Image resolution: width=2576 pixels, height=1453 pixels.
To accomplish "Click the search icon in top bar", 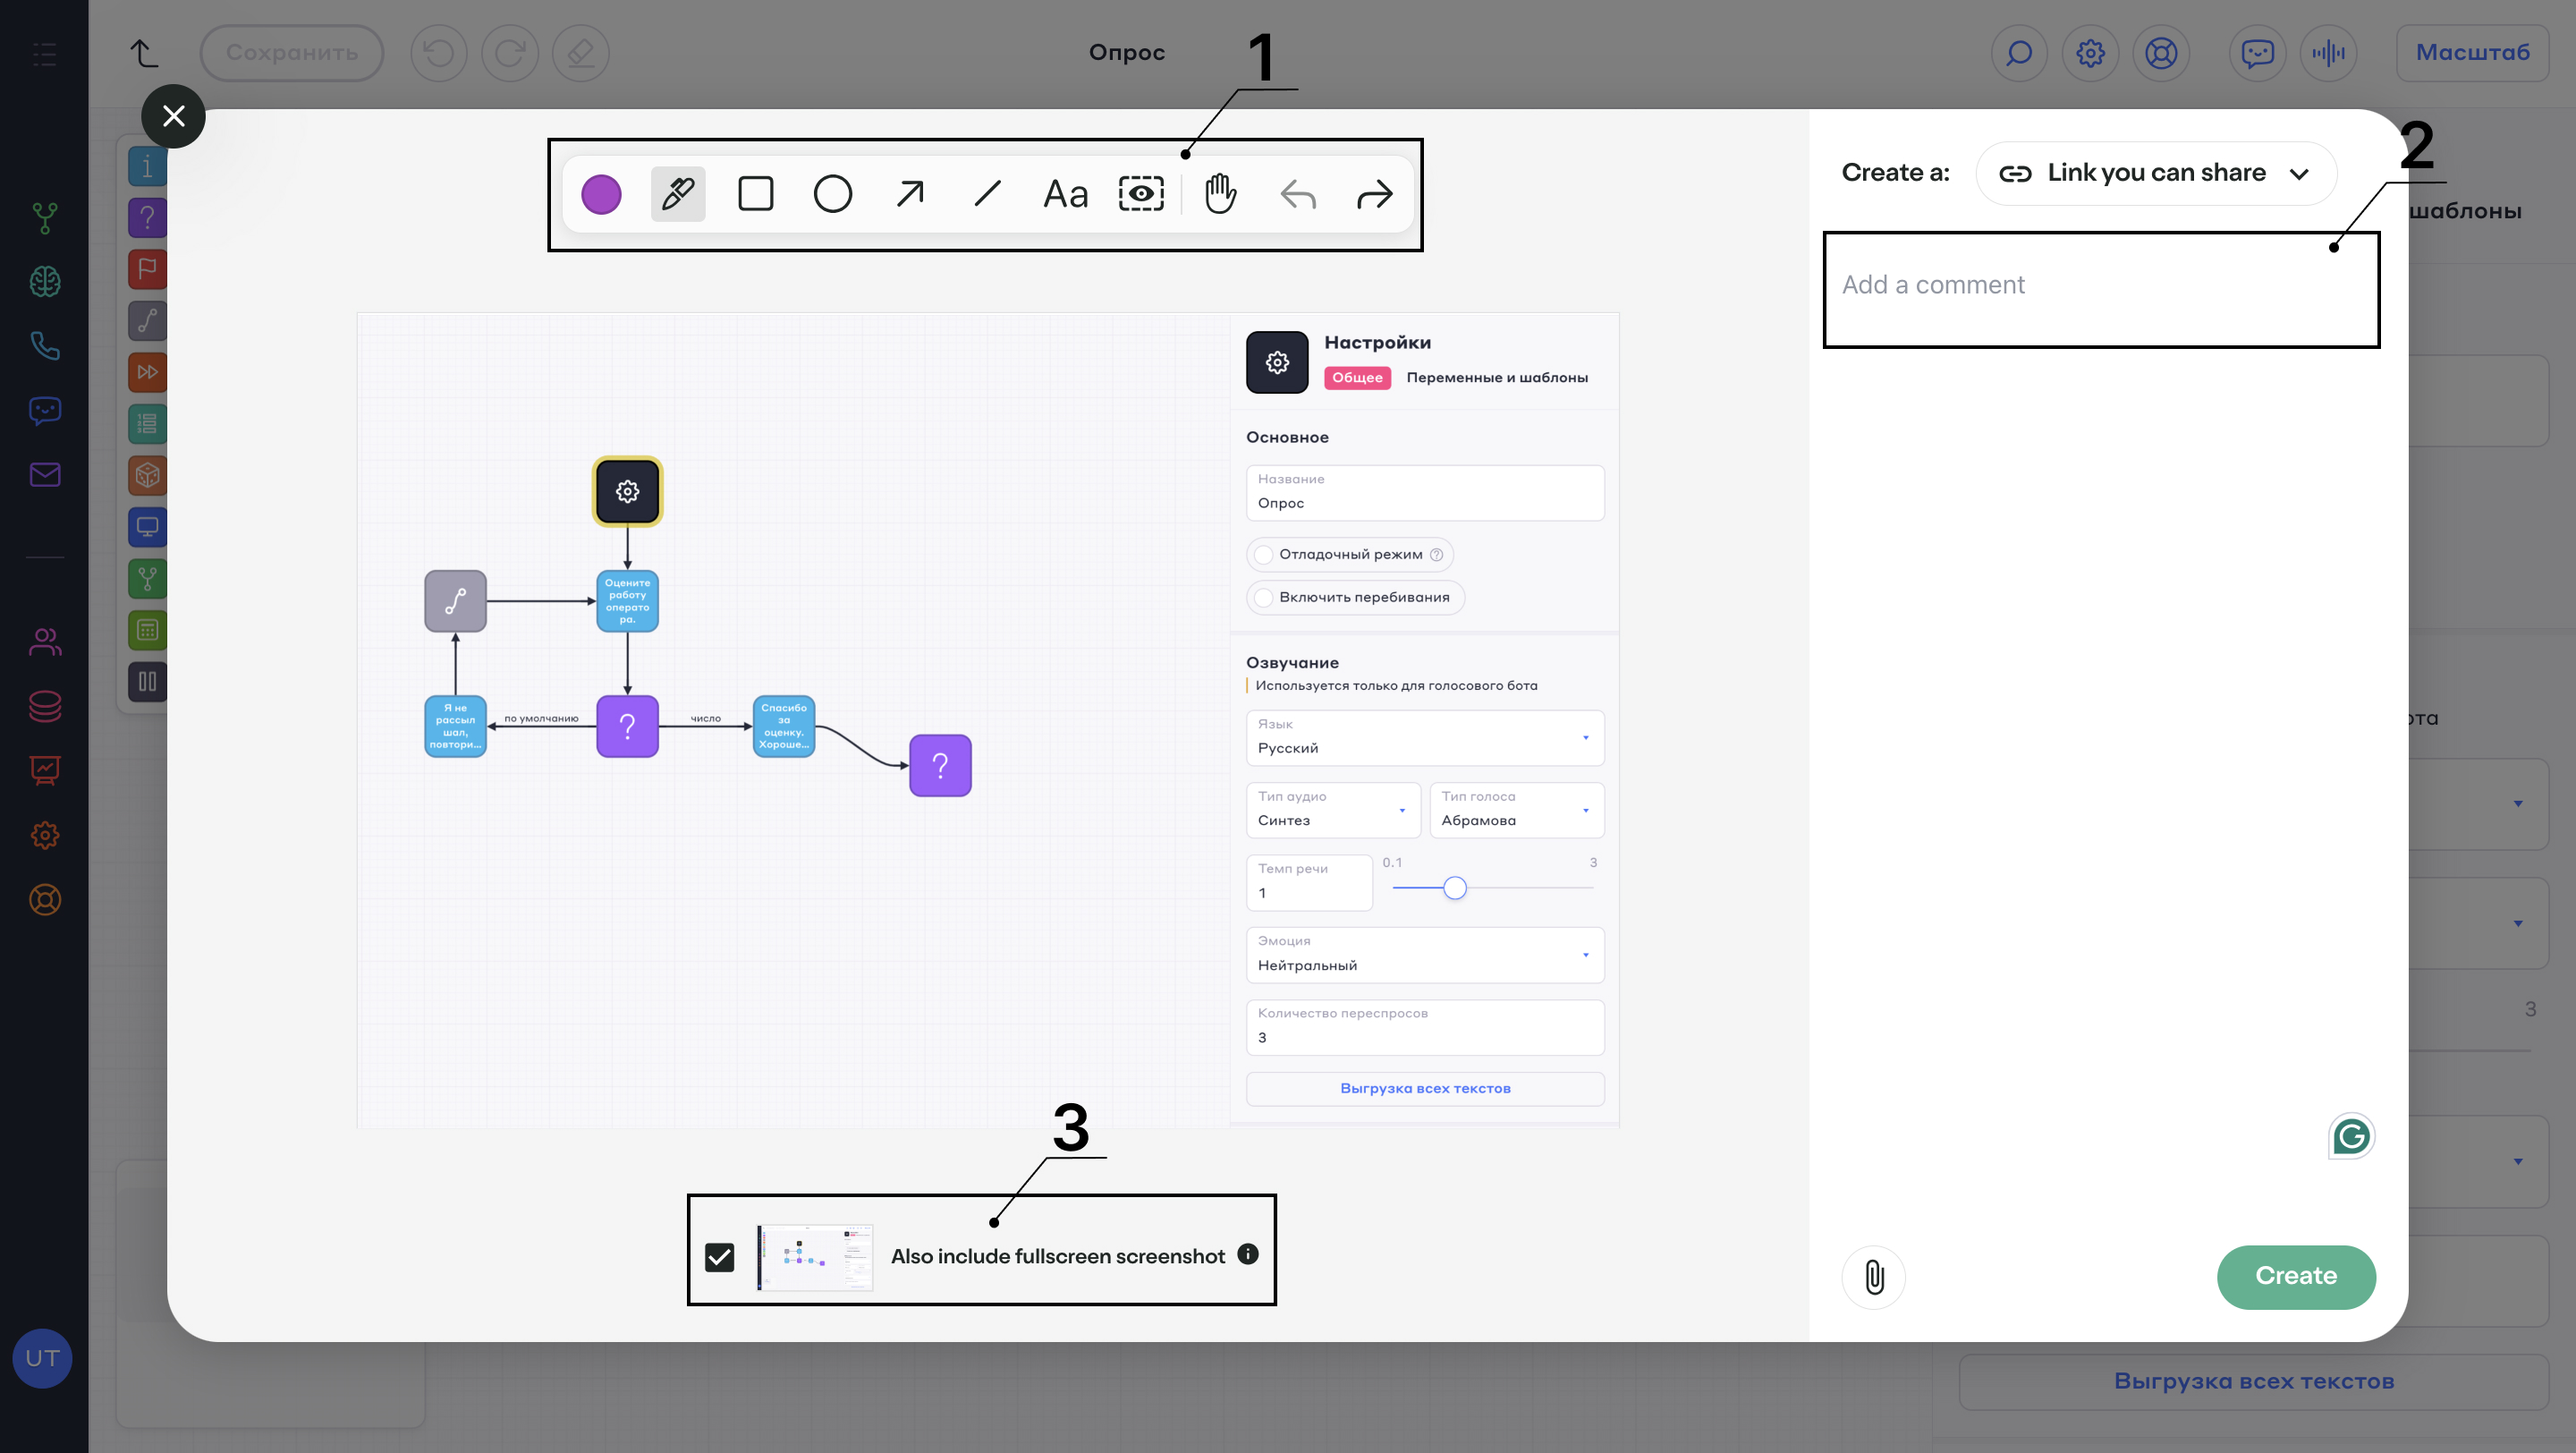I will pyautogui.click(x=2019, y=53).
